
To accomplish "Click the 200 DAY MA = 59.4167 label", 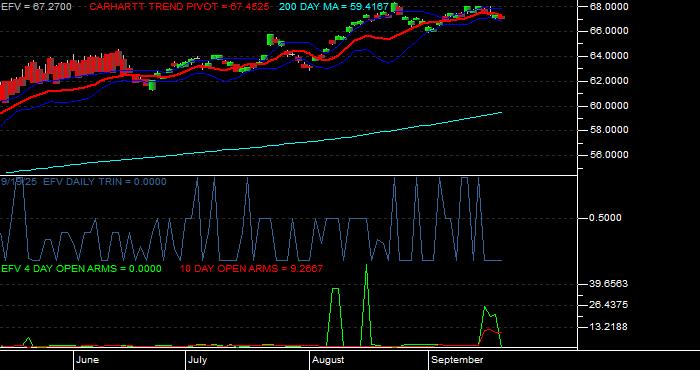I will pyautogui.click(x=334, y=7).
